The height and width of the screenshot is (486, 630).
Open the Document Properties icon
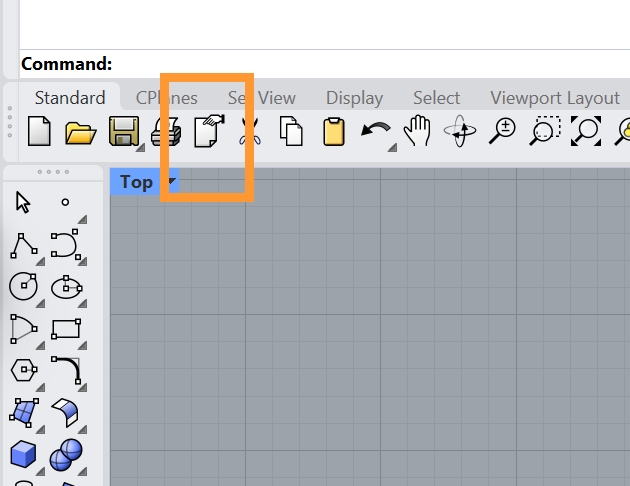[210, 131]
